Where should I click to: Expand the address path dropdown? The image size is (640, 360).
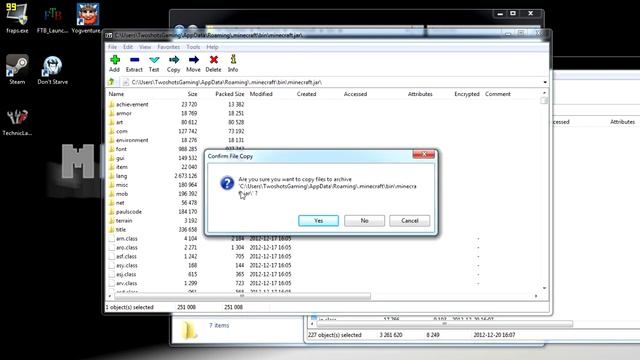pos(545,82)
